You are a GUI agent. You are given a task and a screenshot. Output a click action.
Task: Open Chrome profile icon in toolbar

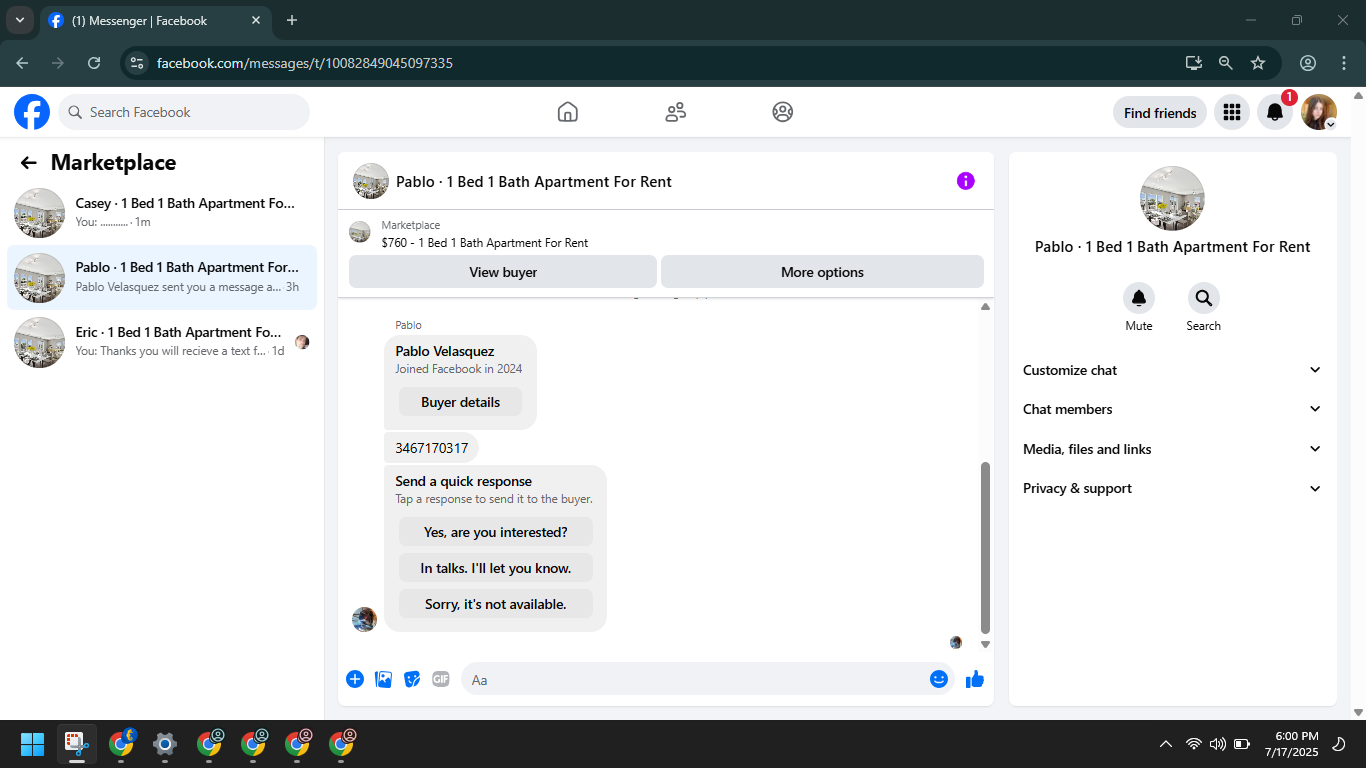click(1308, 63)
